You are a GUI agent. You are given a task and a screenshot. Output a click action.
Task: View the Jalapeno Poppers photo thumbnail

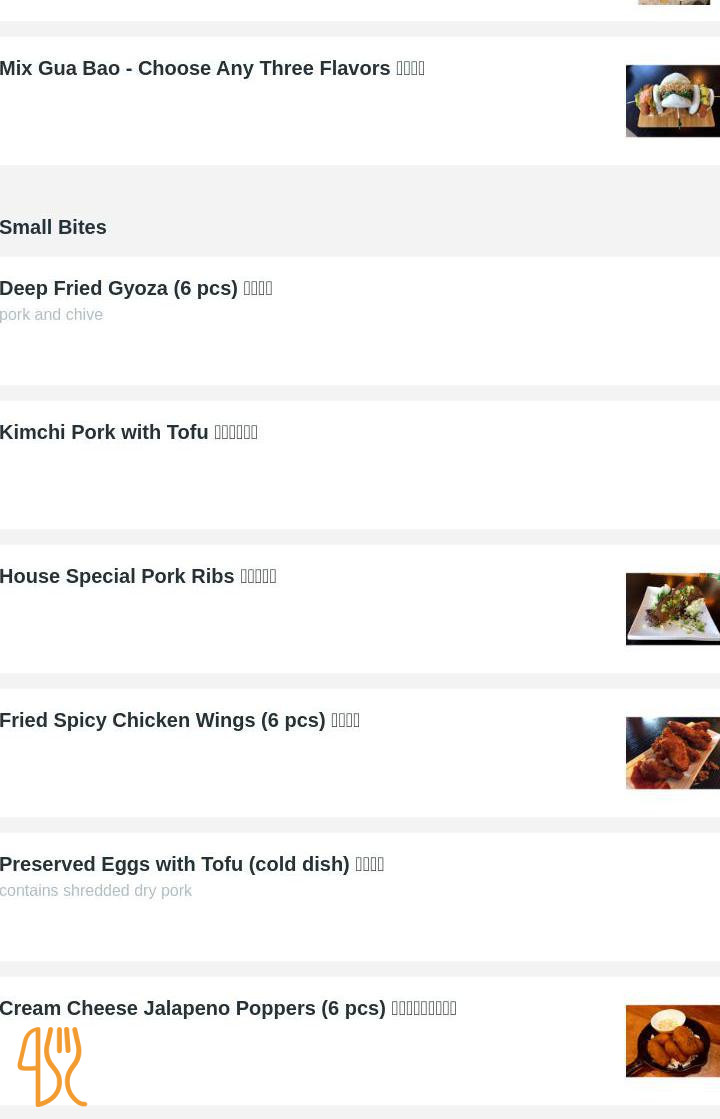click(x=672, y=1040)
